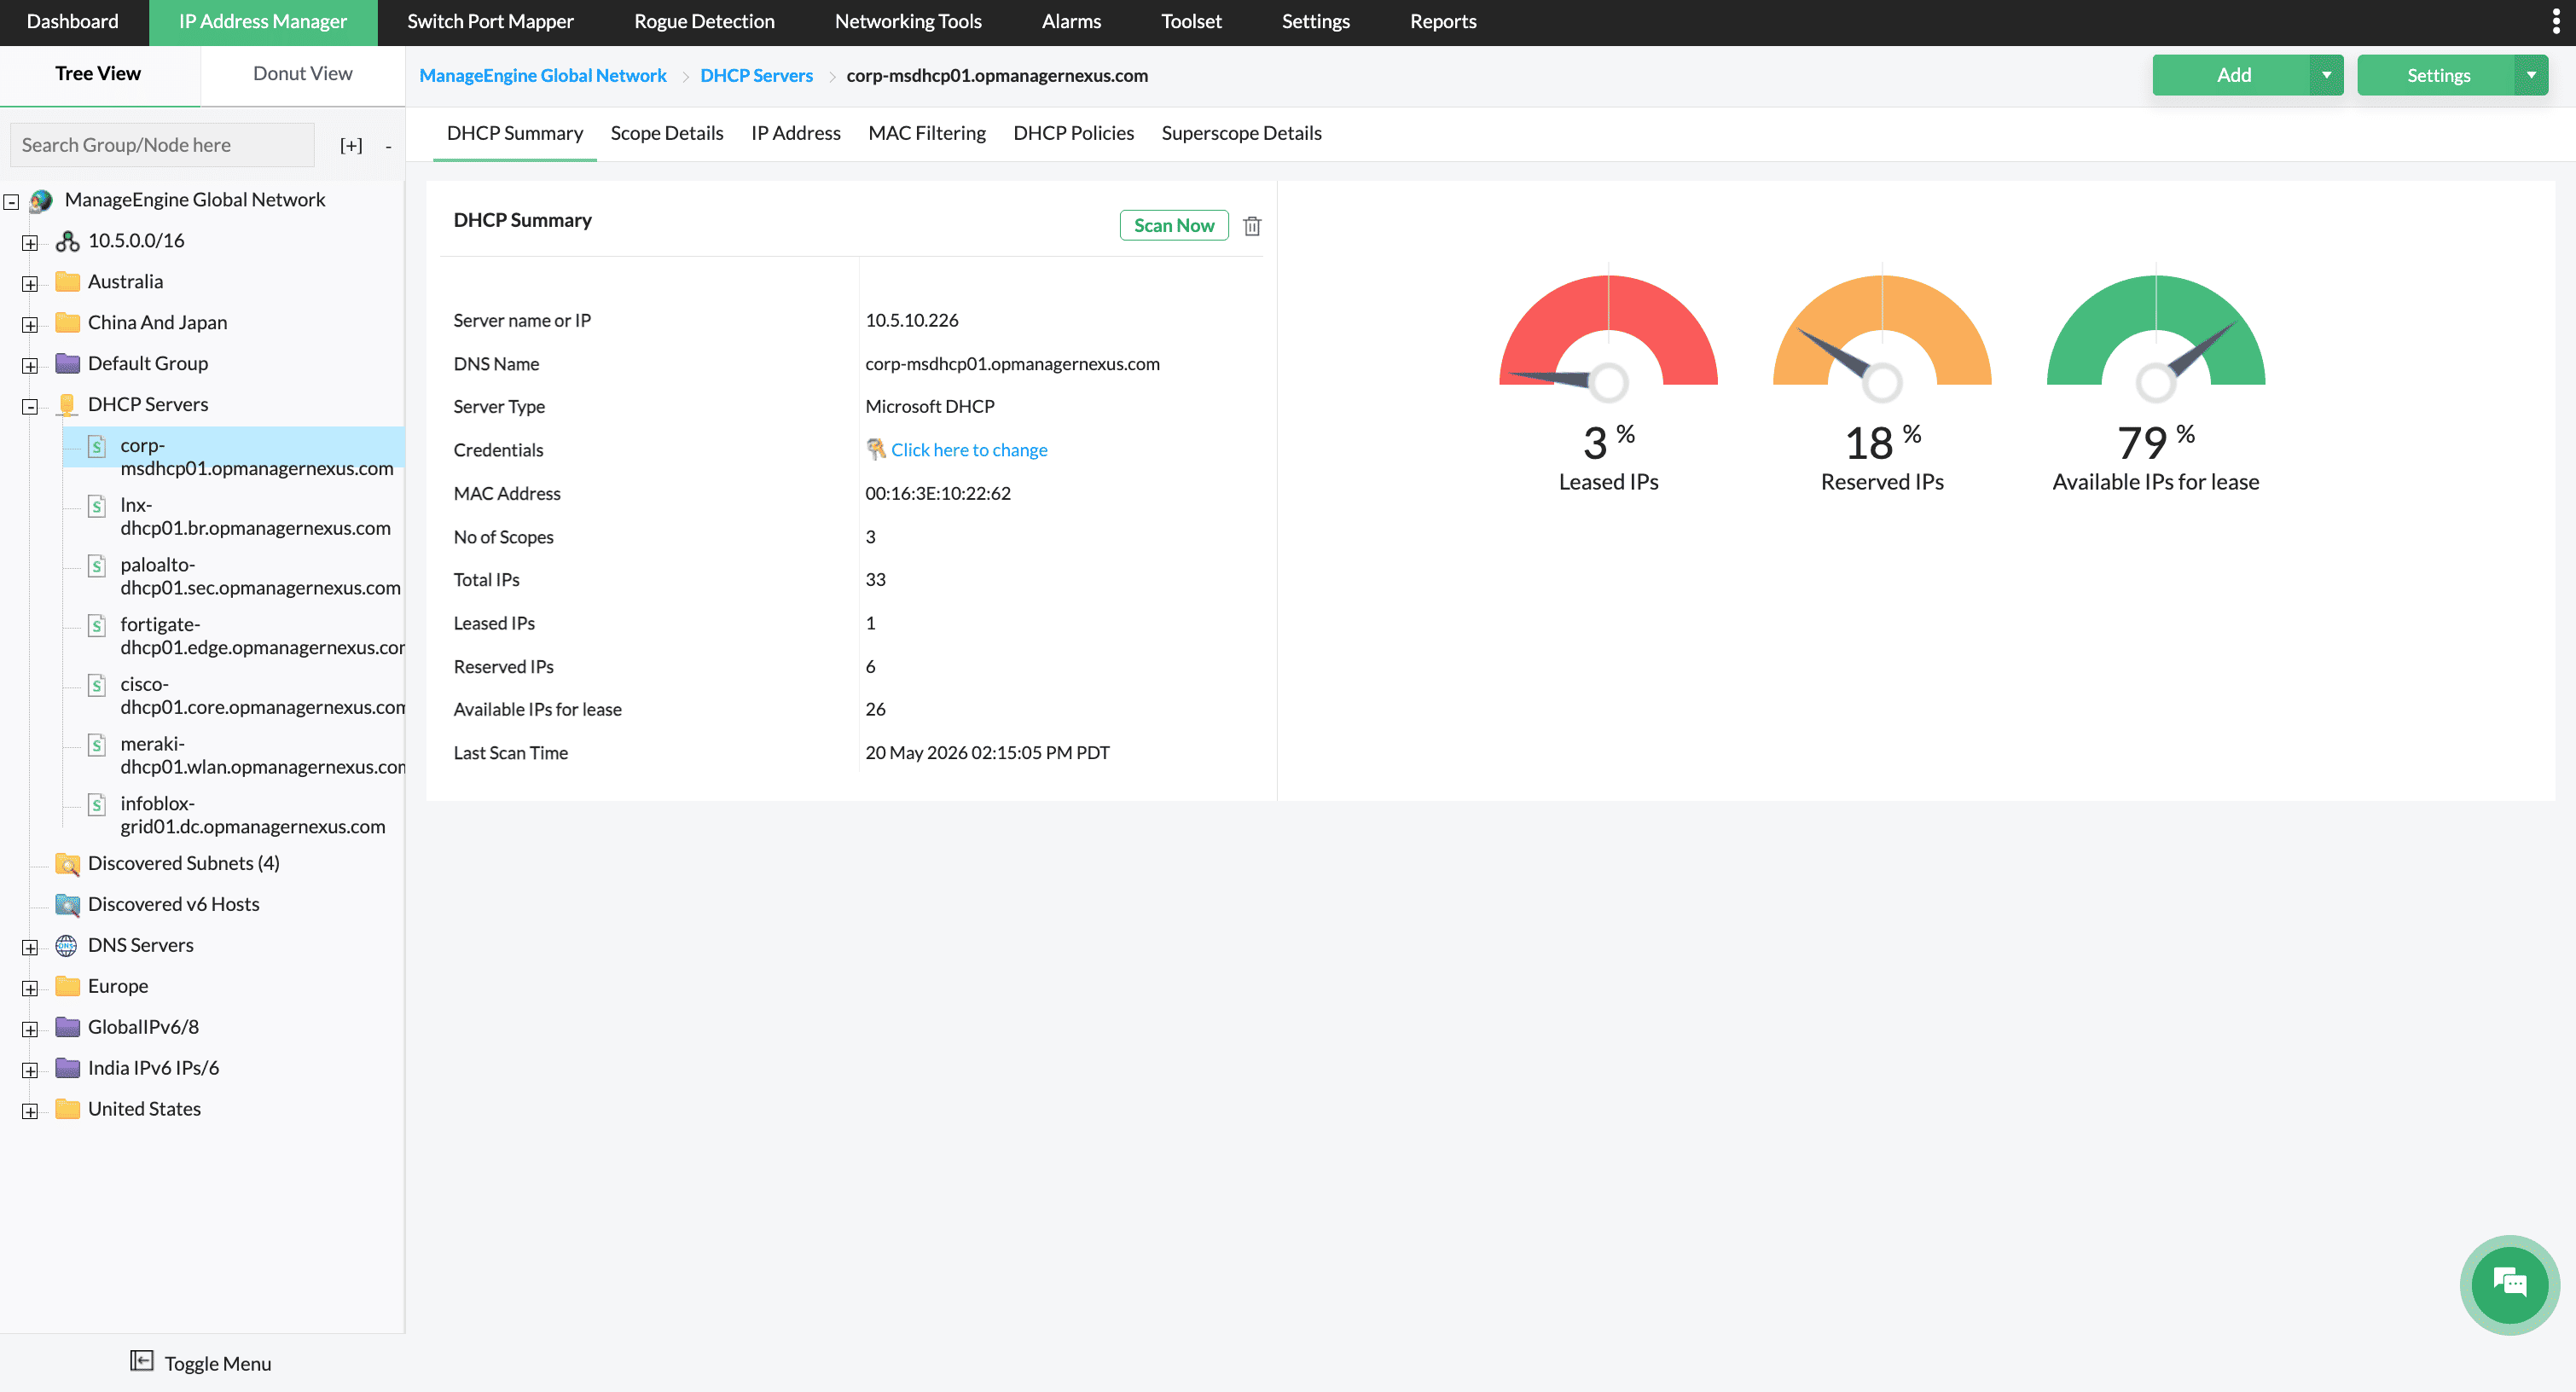The width and height of the screenshot is (2576, 1392).
Task: Click the credentials key icon
Action: pos(876,450)
